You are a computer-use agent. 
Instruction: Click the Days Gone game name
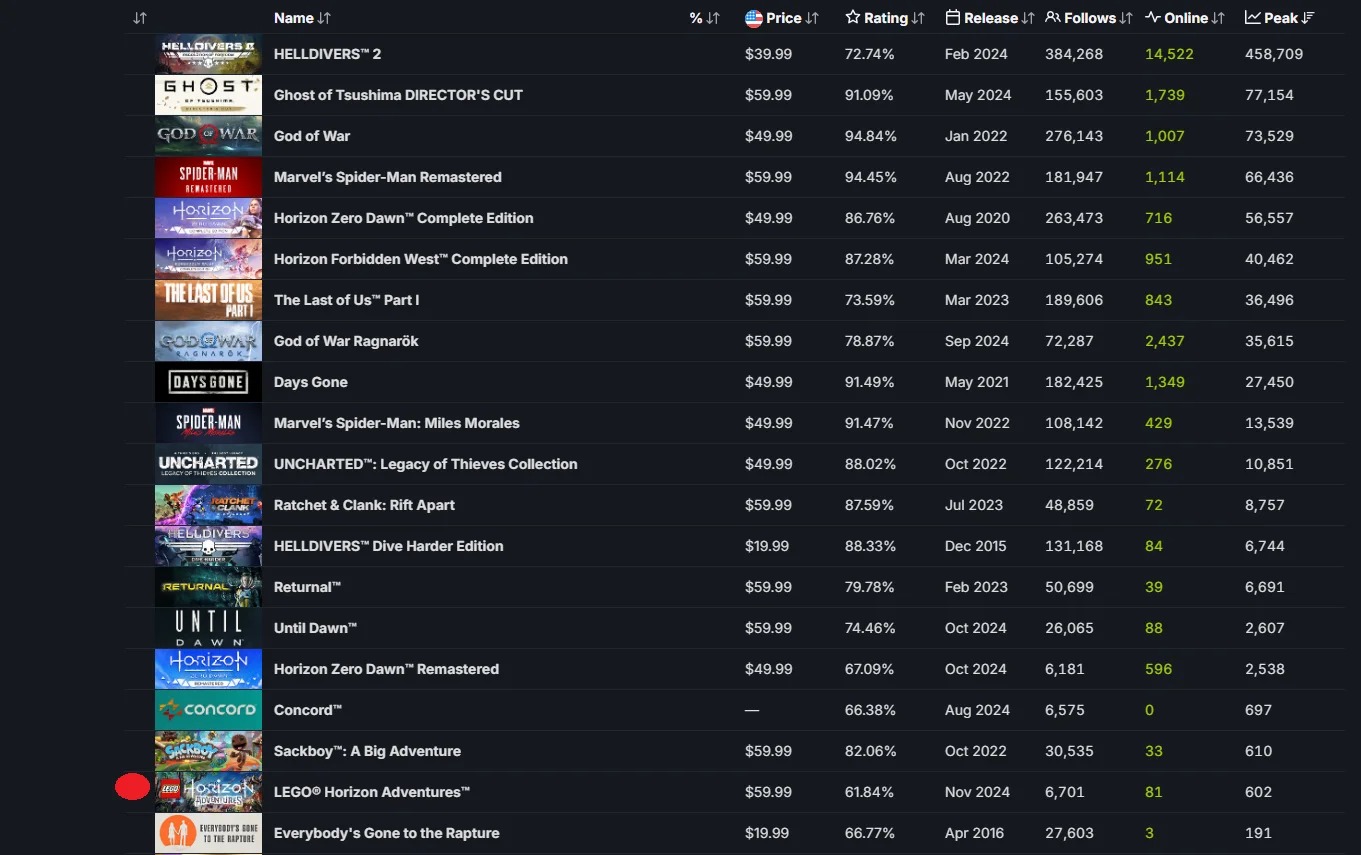[311, 382]
